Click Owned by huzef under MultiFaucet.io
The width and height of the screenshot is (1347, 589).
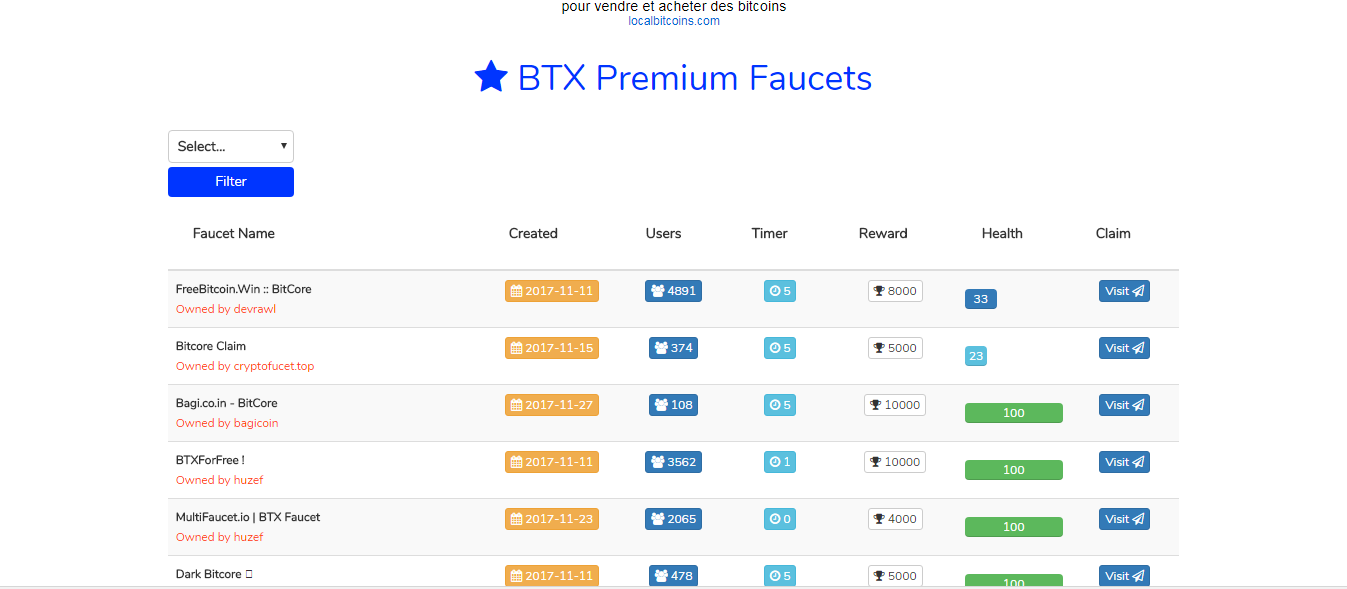click(219, 537)
